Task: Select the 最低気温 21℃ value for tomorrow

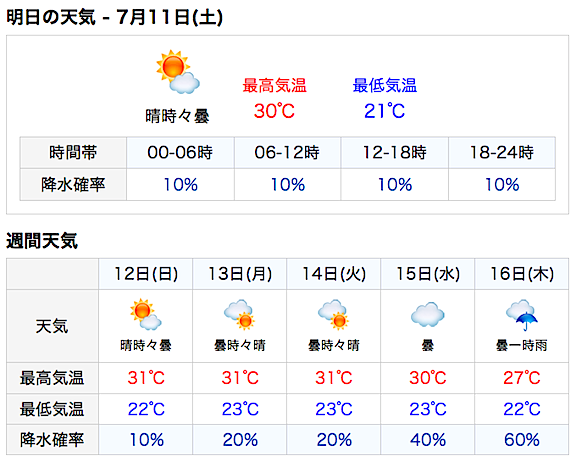Action: coord(385,111)
